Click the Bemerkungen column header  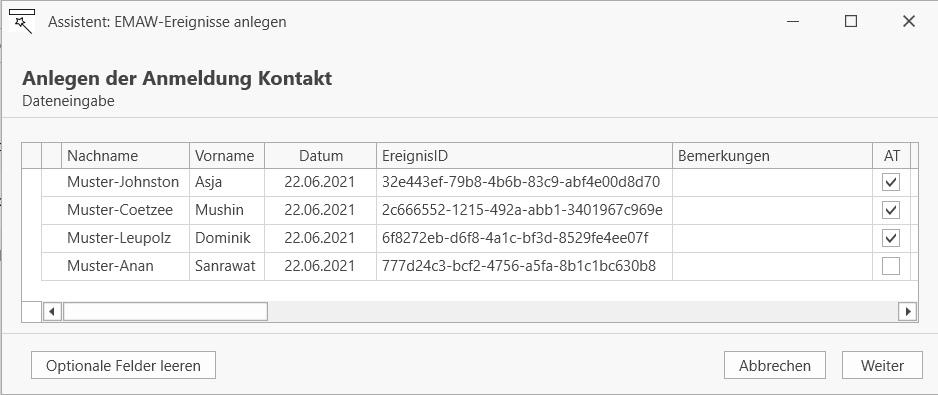pyautogui.click(x=772, y=156)
